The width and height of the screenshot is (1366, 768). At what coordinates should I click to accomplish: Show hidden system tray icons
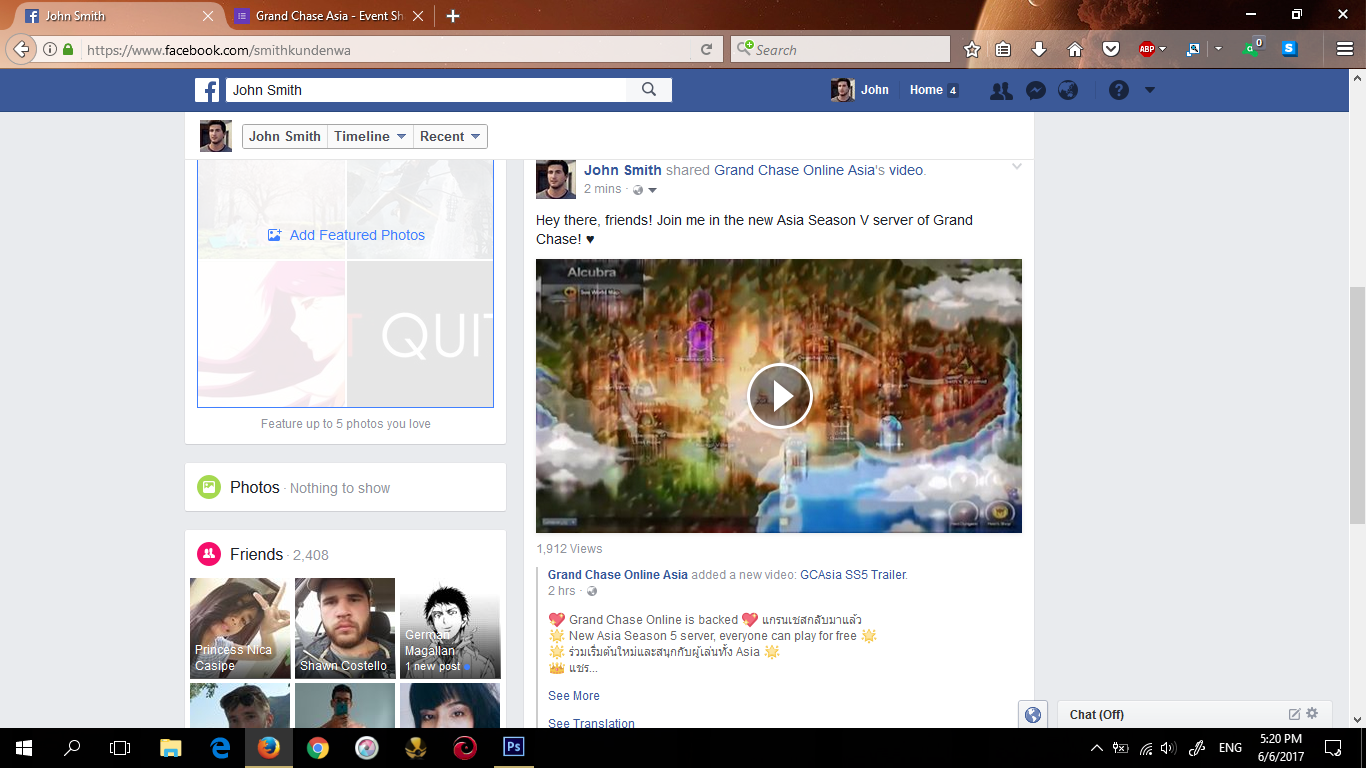click(x=1097, y=747)
